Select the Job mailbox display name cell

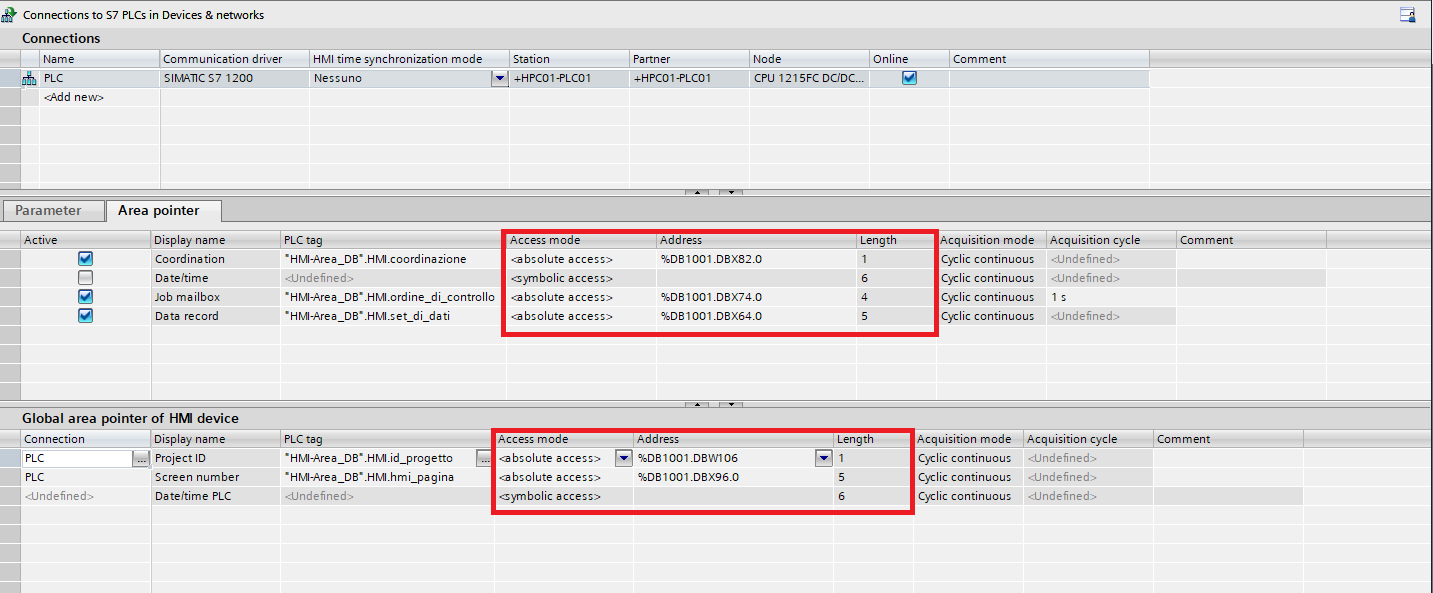pyautogui.click(x=216, y=297)
